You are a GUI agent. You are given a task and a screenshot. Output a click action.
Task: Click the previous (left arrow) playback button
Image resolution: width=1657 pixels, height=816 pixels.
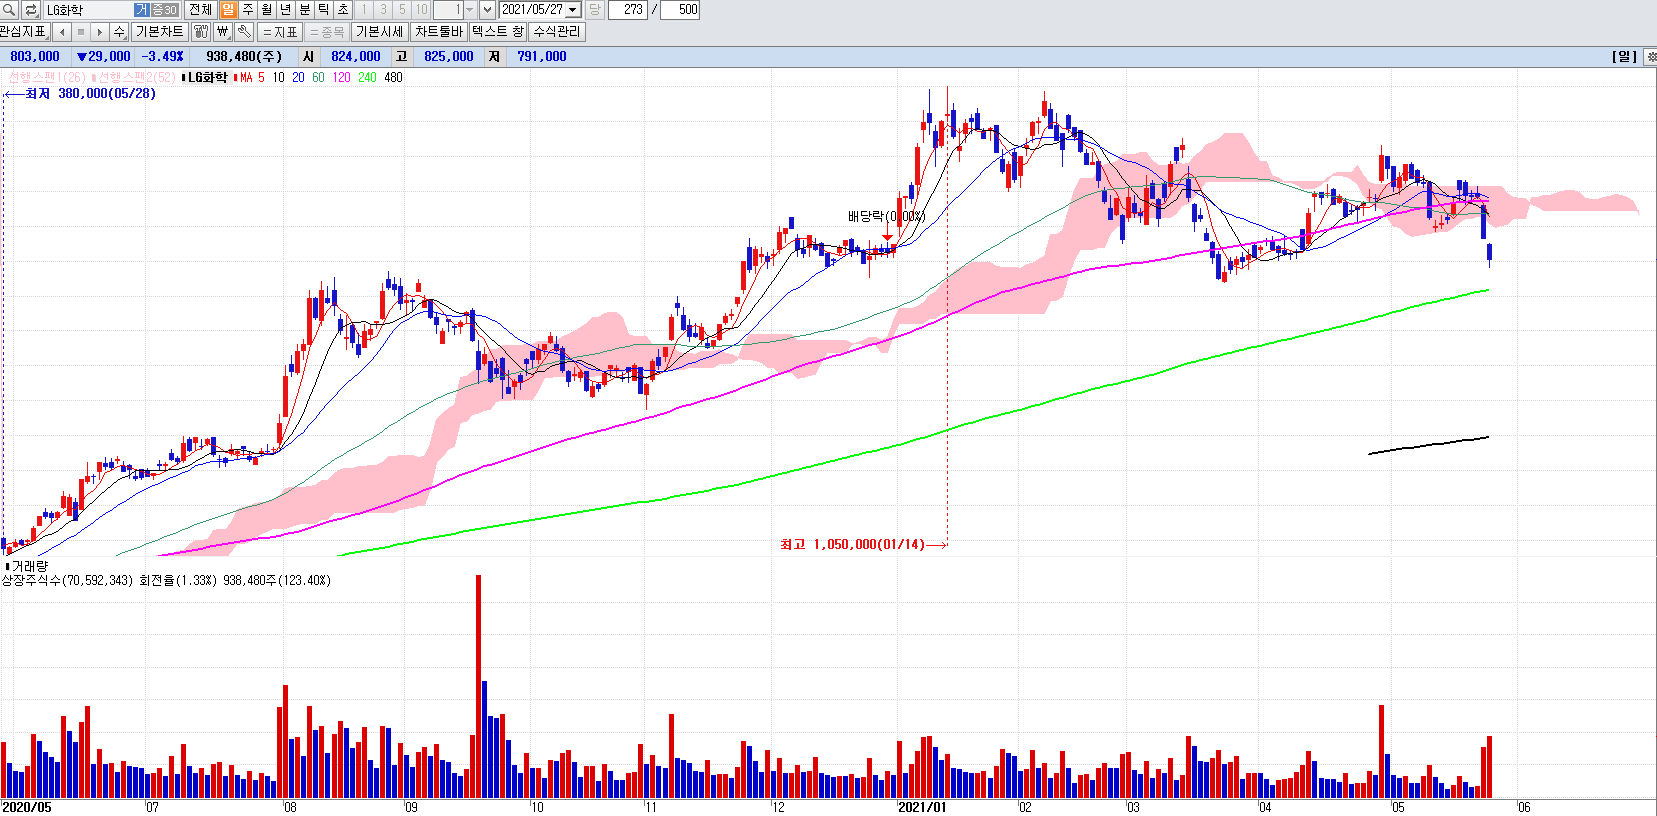(x=62, y=32)
